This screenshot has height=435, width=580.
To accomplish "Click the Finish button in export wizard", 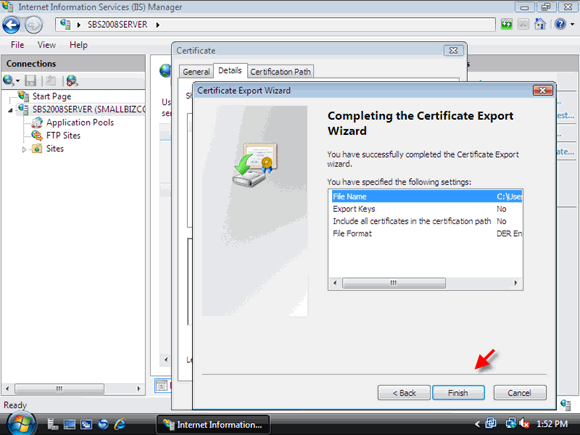I will tap(458, 393).
